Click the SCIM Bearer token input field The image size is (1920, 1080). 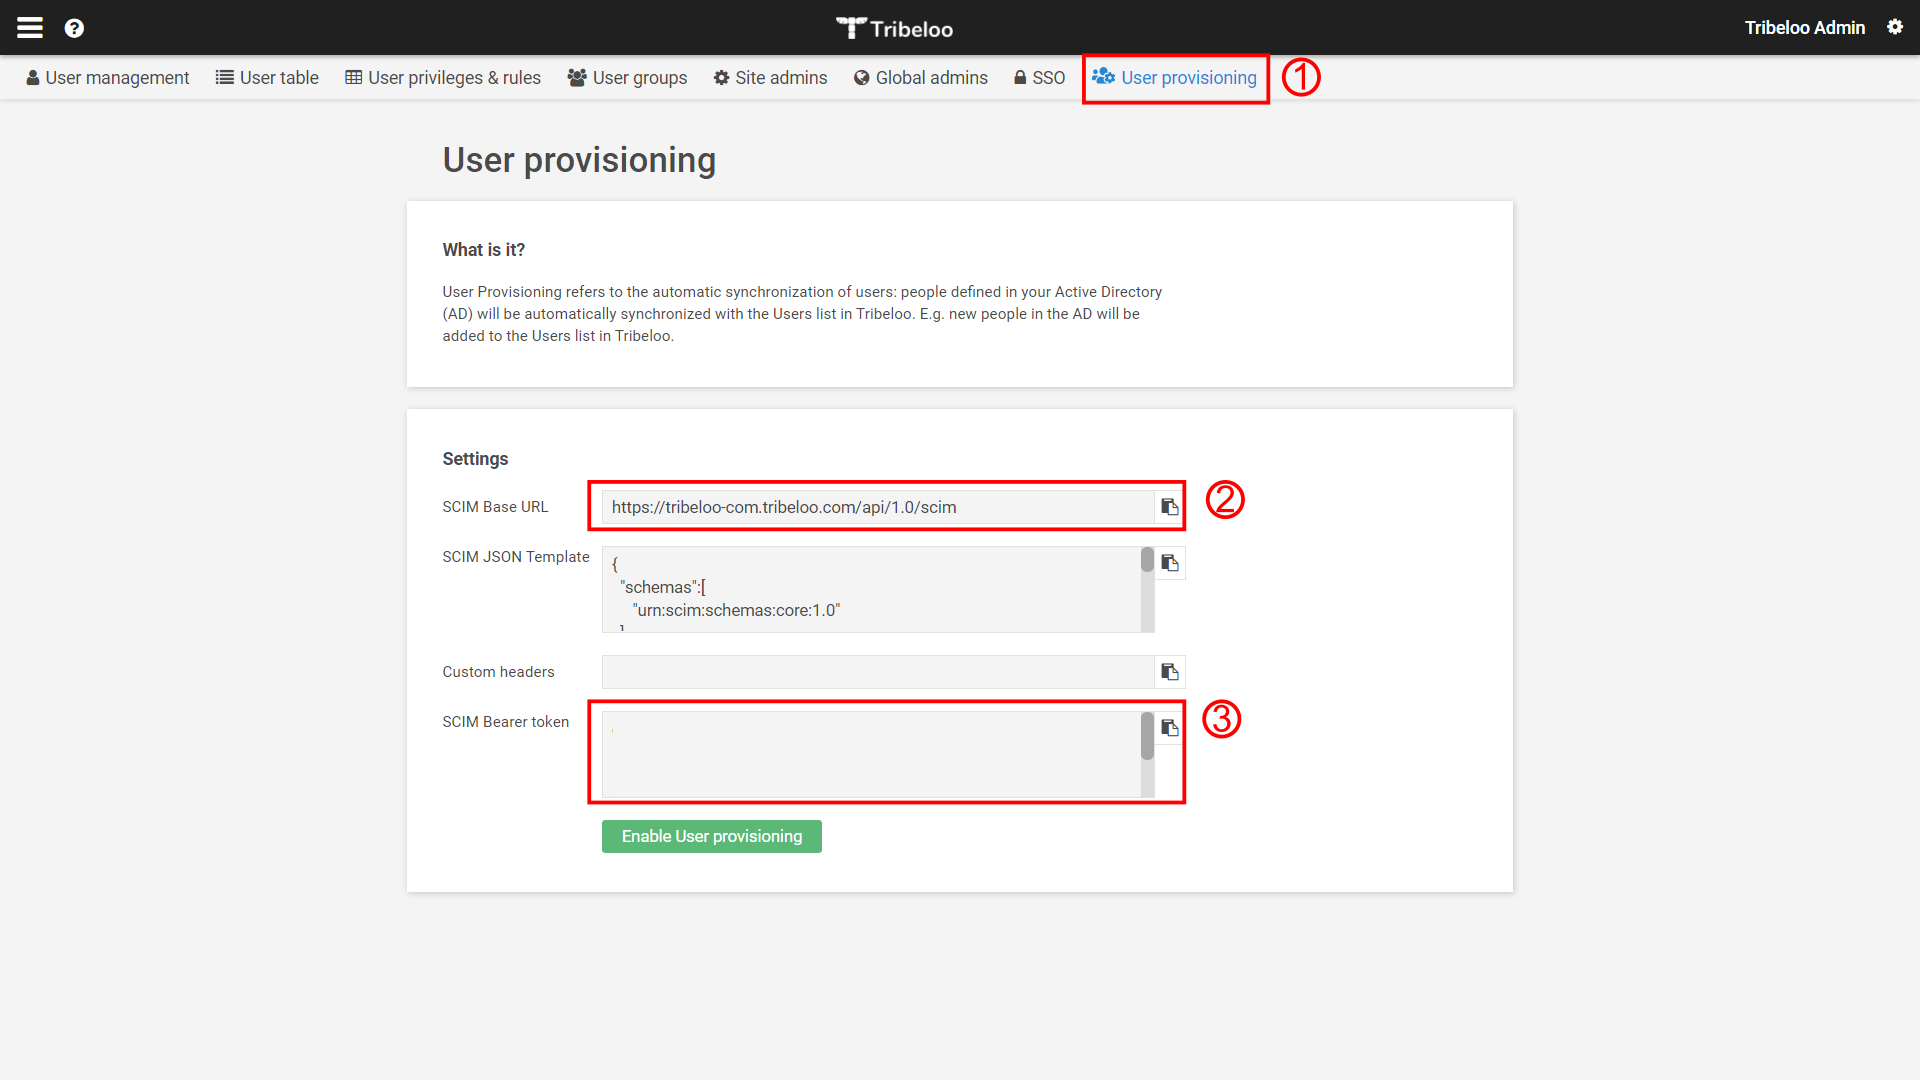[877, 752]
